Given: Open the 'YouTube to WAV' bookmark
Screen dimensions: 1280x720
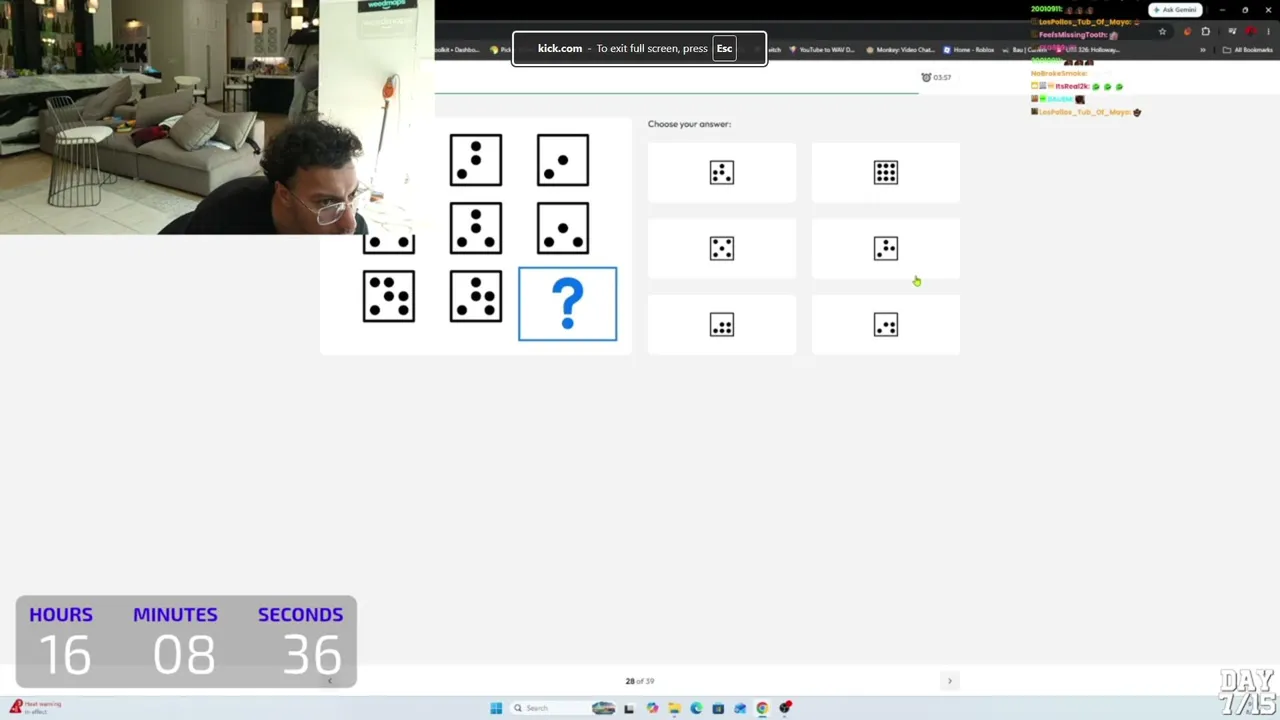Looking at the screenshot, I should point(822,50).
